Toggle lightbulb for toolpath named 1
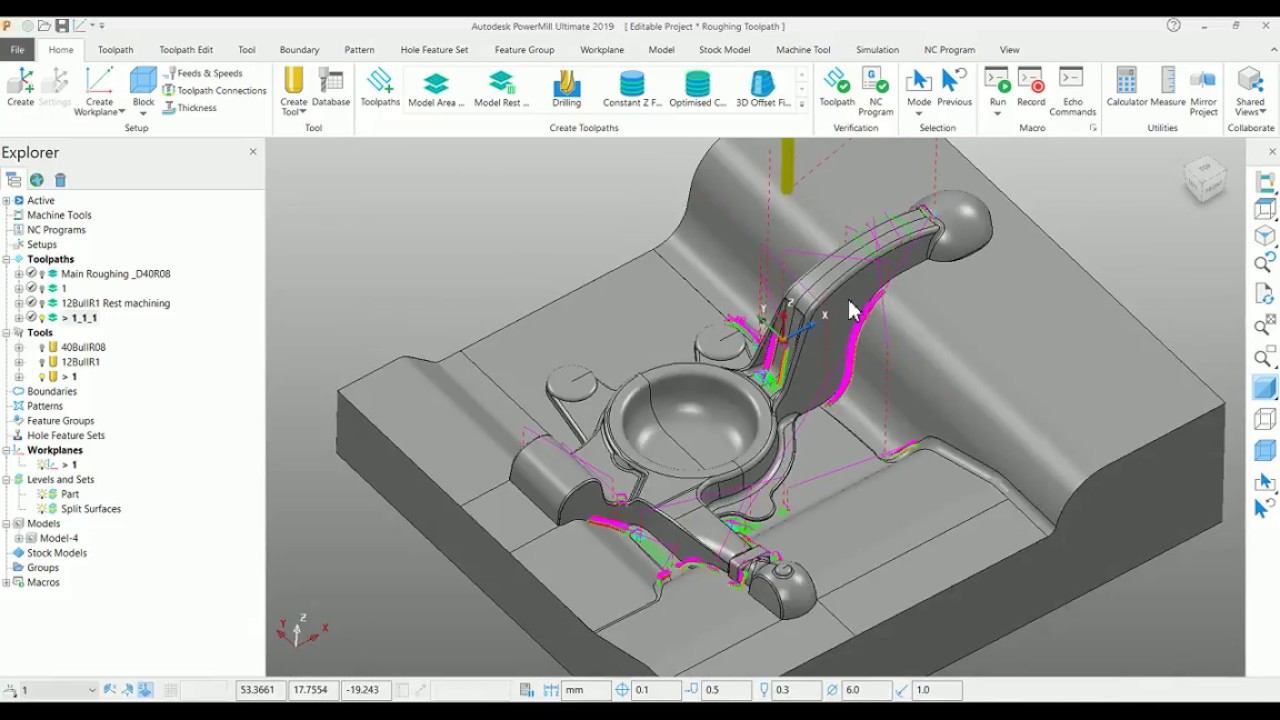 point(43,288)
